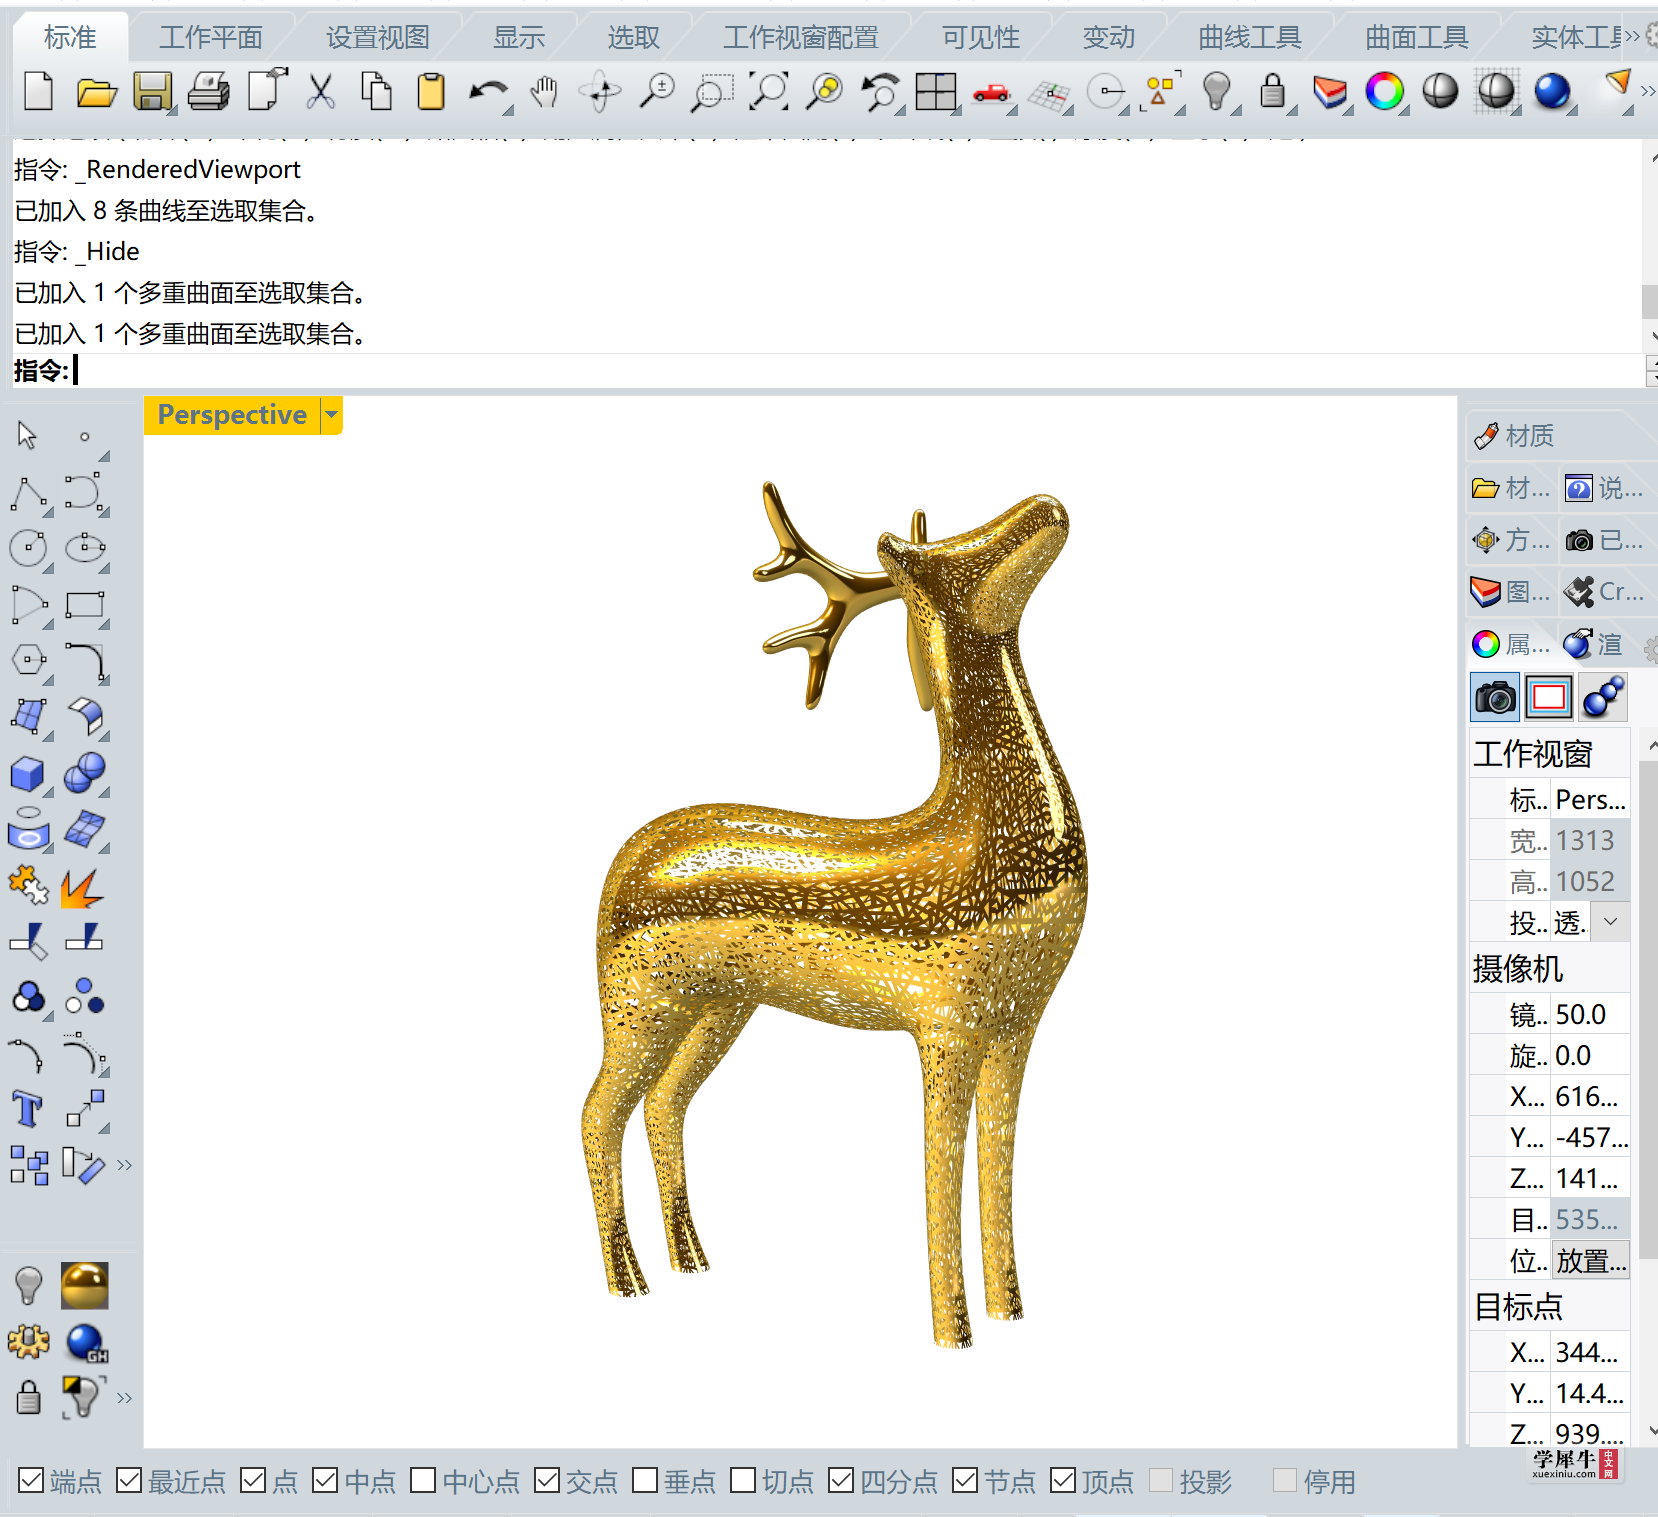
Task: Click the Lock objects padlock icon
Action: (x=1272, y=92)
